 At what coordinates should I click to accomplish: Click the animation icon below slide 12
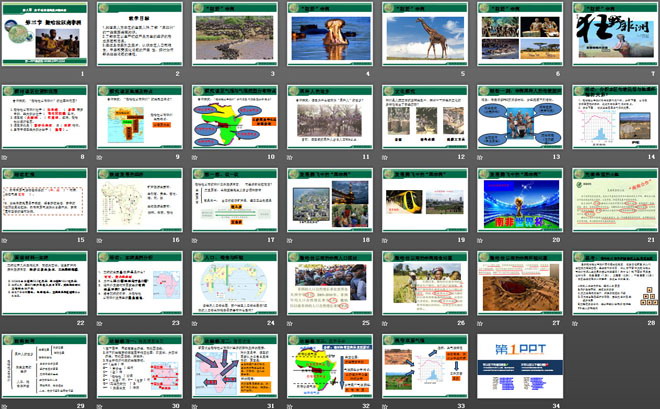pos(385,158)
